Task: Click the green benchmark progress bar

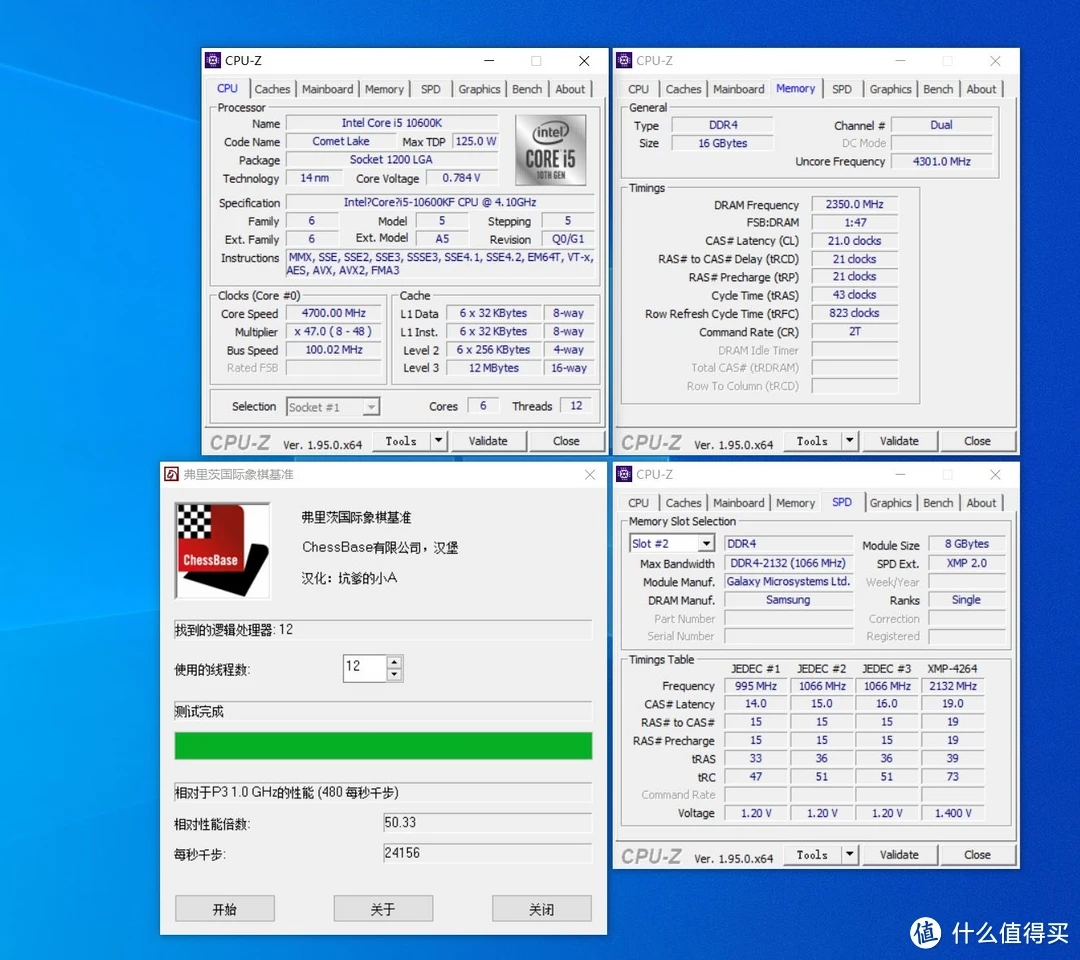Action: (383, 746)
